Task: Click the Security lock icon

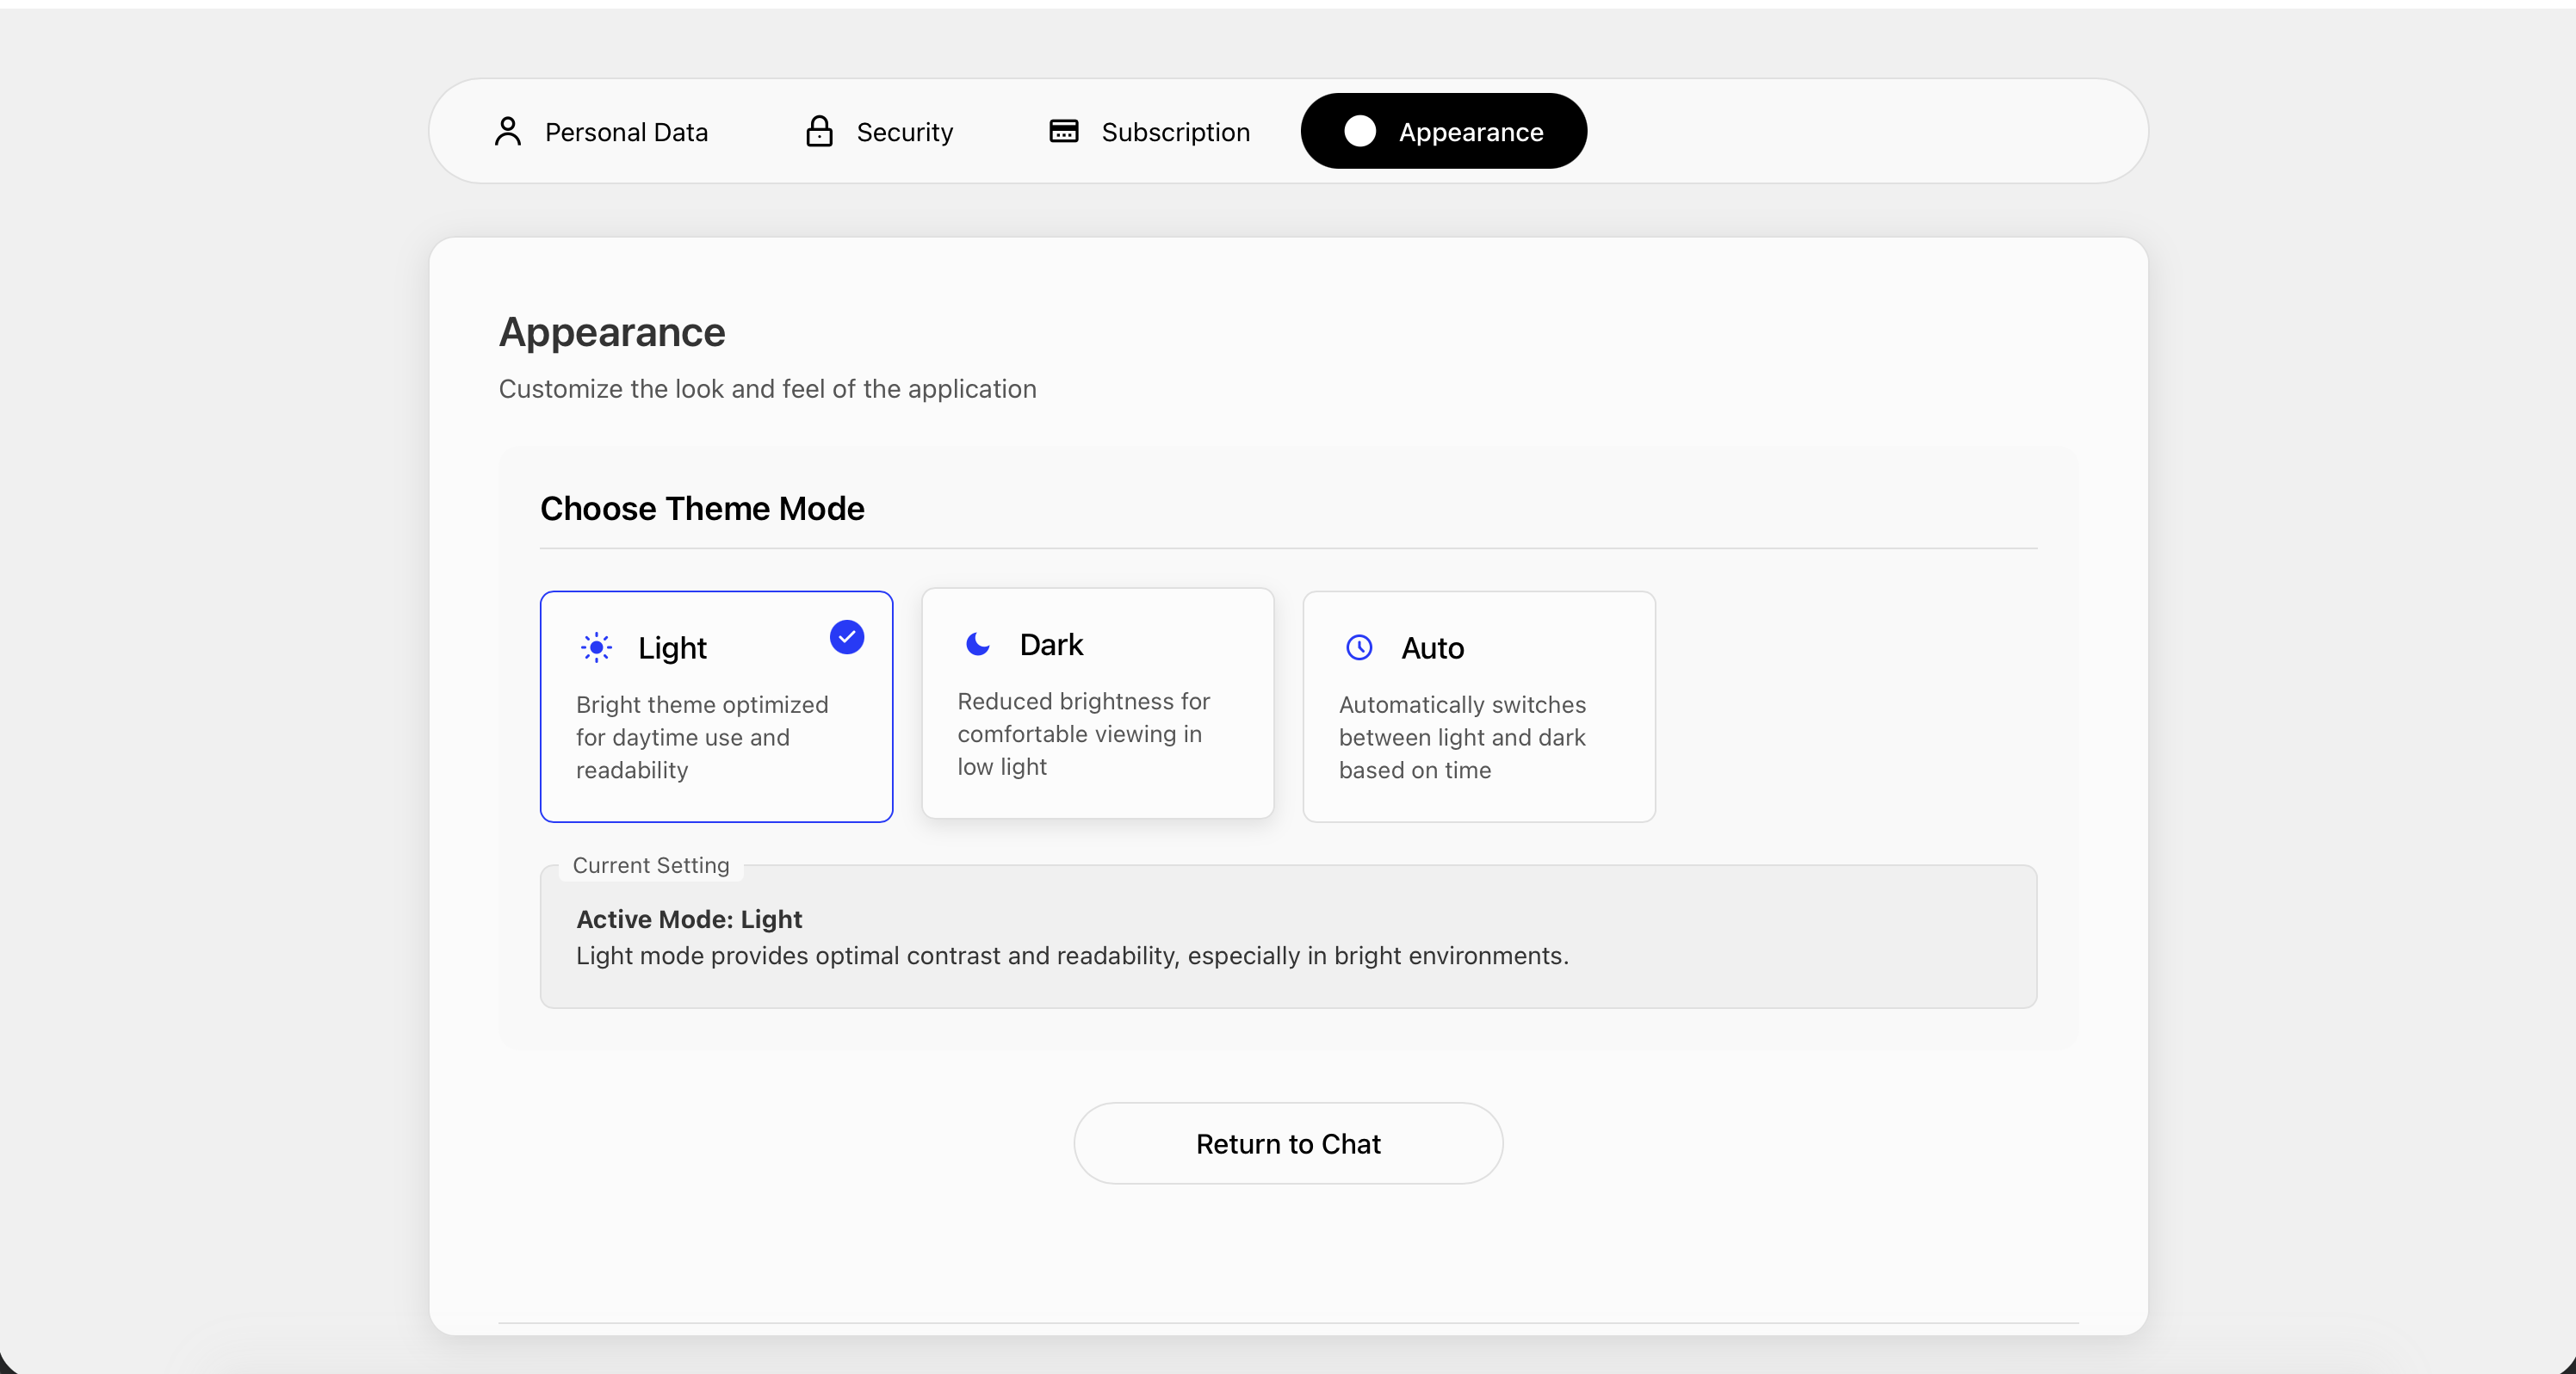Action: 819,131
